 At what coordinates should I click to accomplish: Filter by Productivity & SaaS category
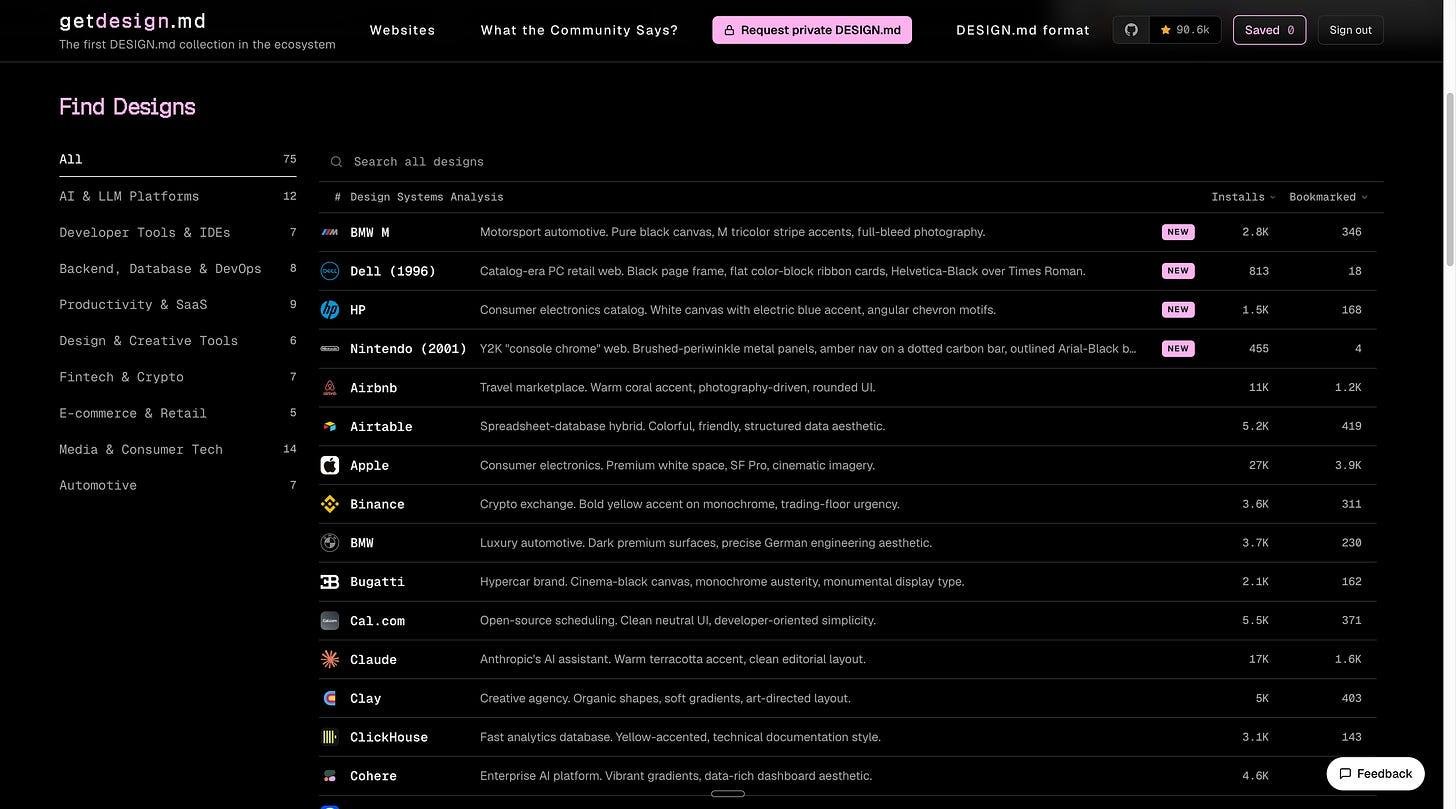point(178,304)
